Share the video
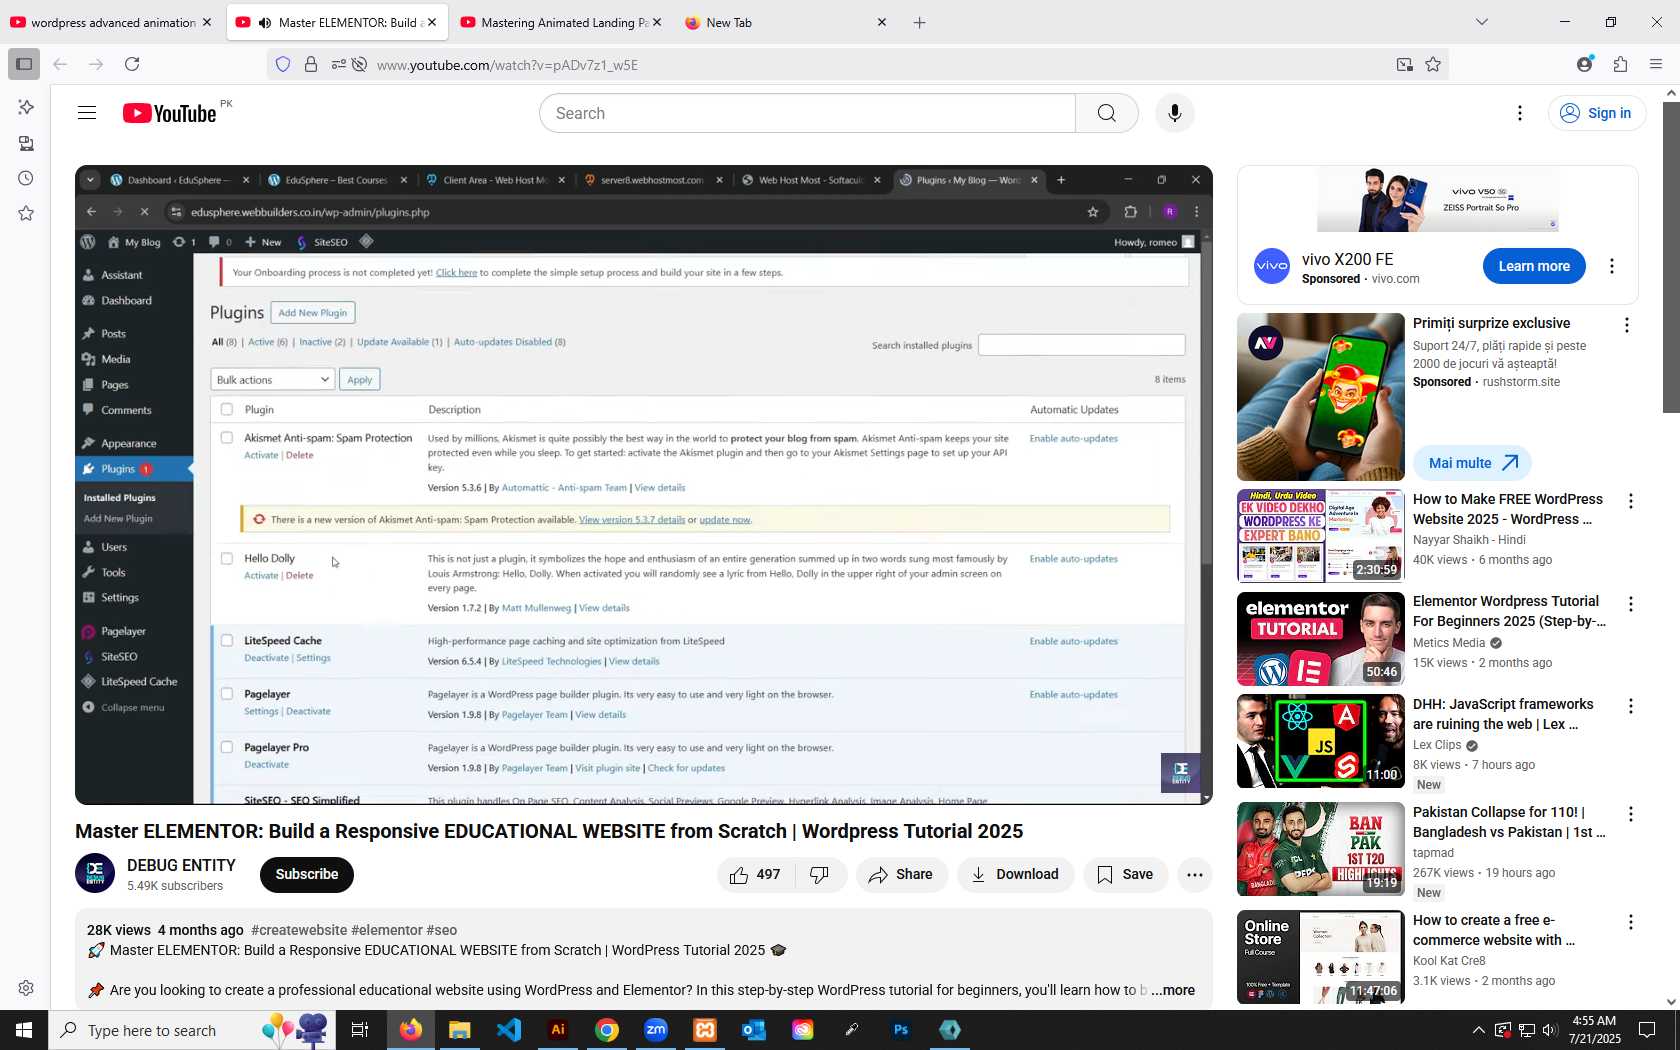The image size is (1680, 1050). click(x=900, y=874)
